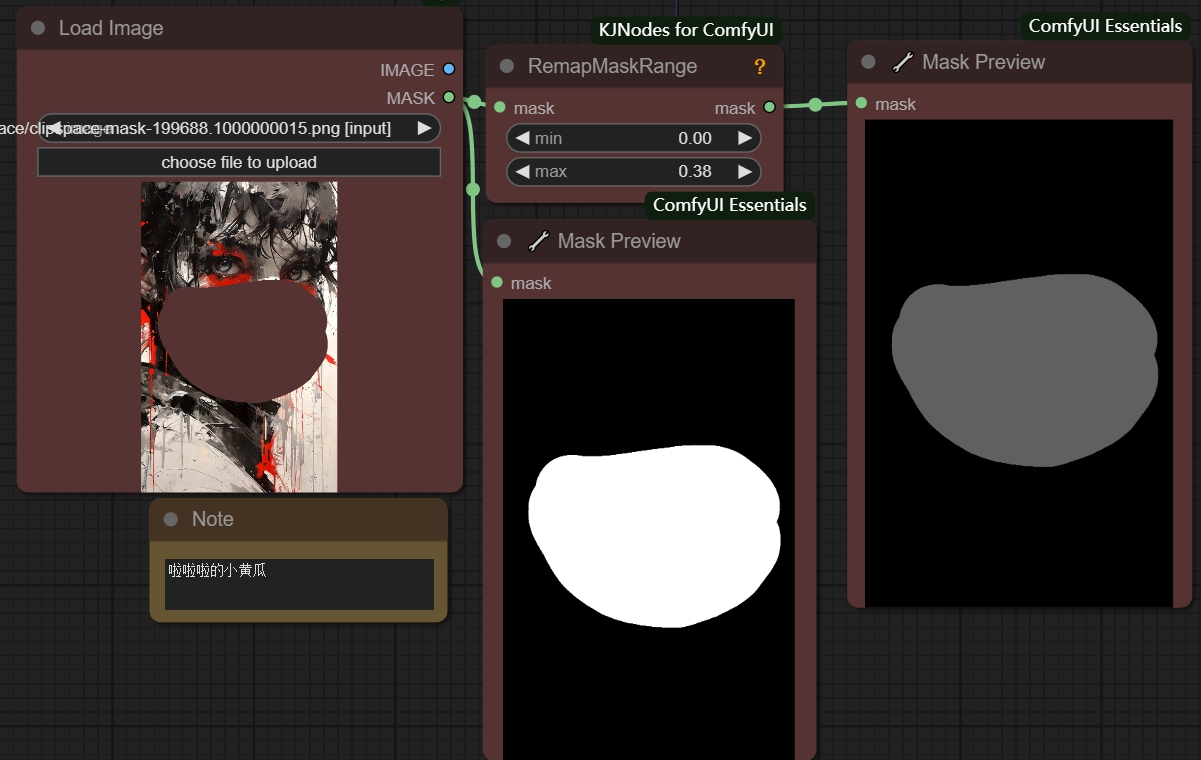Click the lower Mask Preview mask input port
The height and width of the screenshot is (760, 1201).
pos(497,283)
